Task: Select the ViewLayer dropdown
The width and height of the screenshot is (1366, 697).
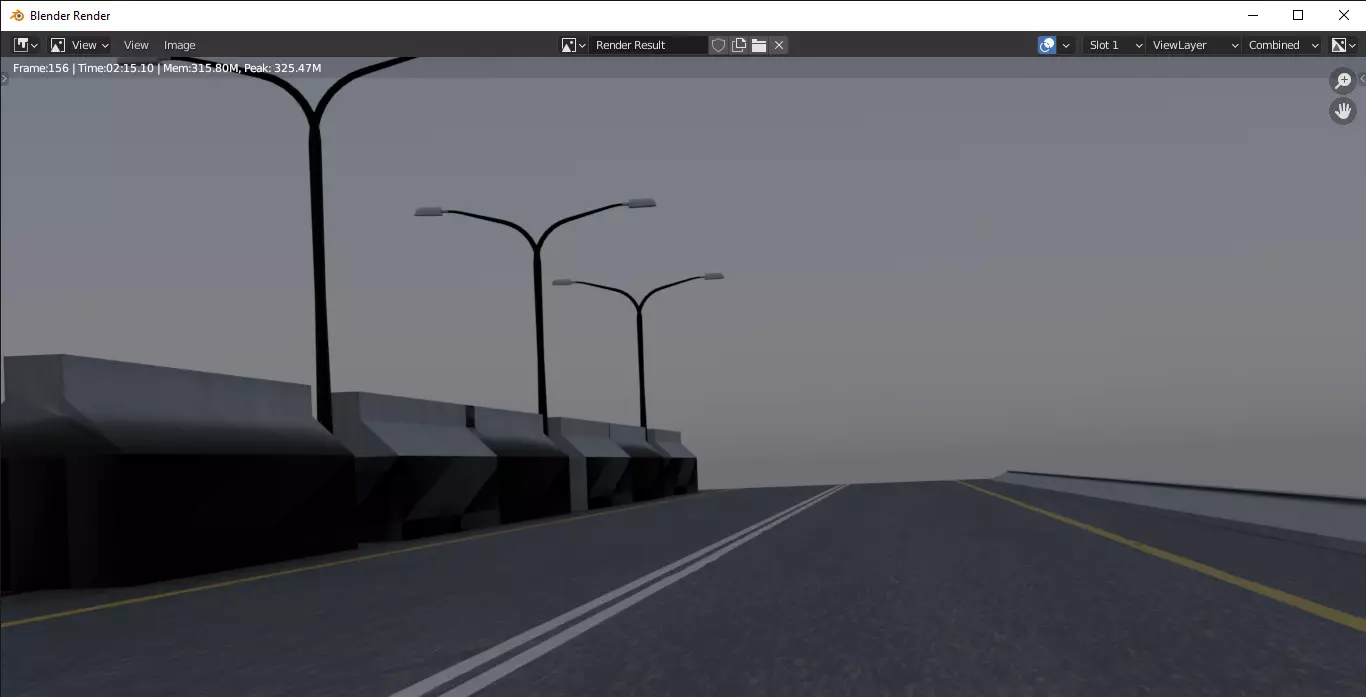Action: [x=1194, y=45]
